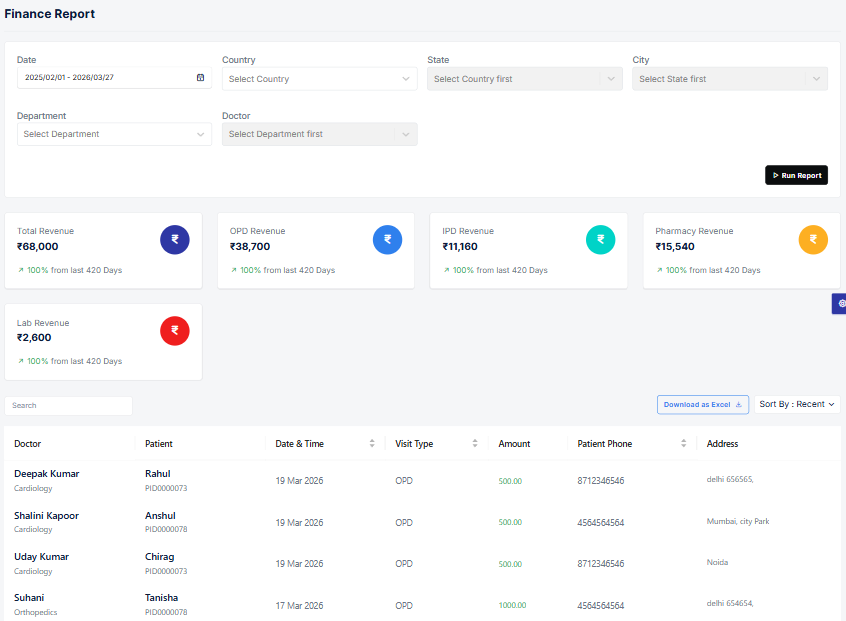Screen dimensions: 846x621
Task: Click the Total Revenue rupee icon
Action: [x=175, y=239]
